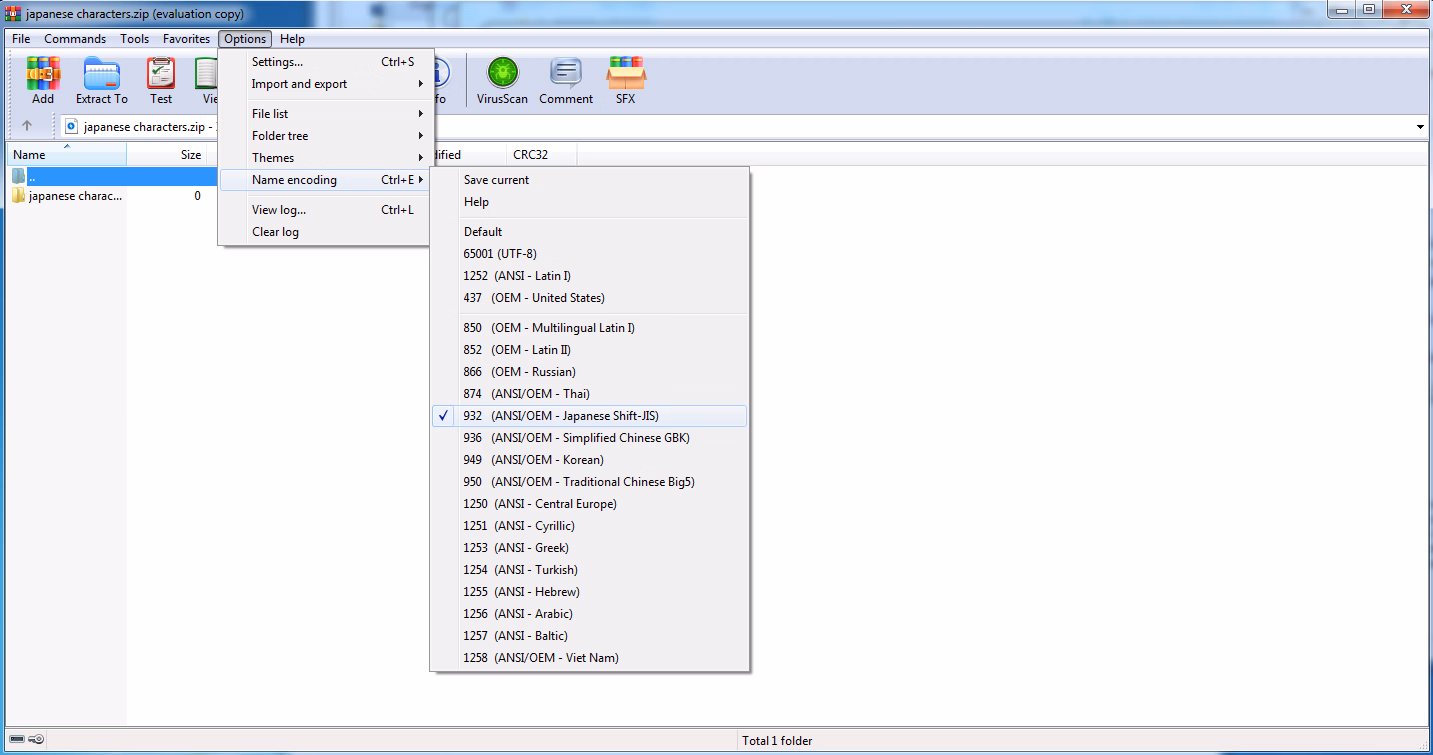This screenshot has width=1433, height=755.
Task: Toggle checked 932 Japanese Shift-JIS encoding
Action: (590, 416)
